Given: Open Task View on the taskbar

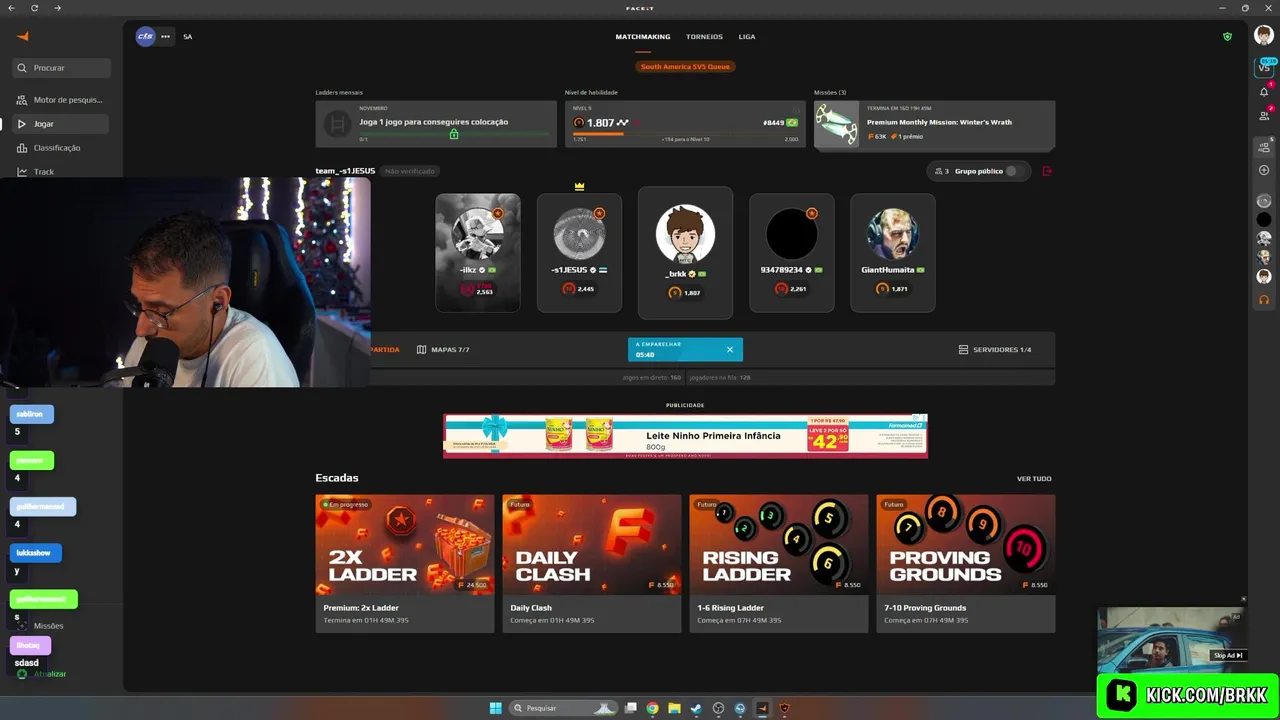Looking at the screenshot, I should pos(630,708).
